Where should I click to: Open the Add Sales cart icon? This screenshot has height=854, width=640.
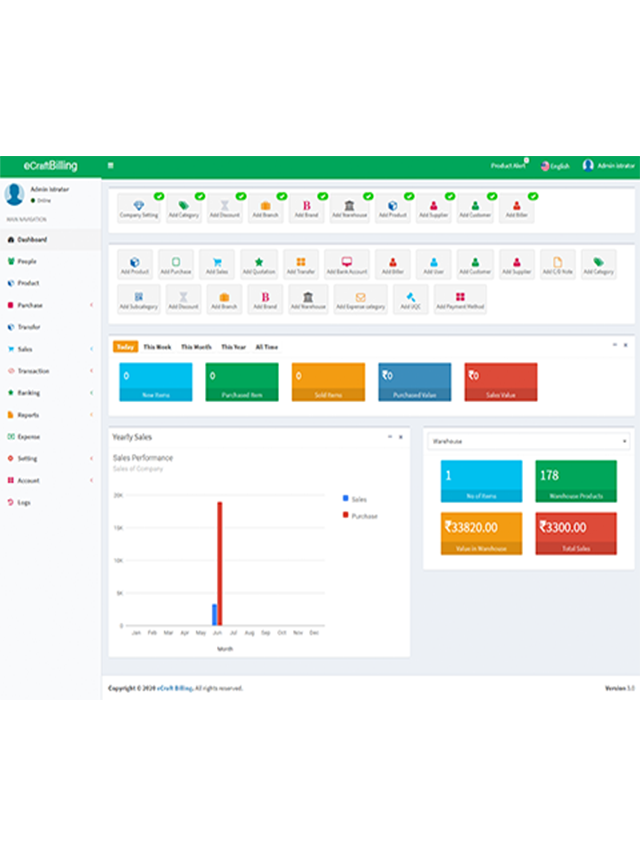pyautogui.click(x=217, y=265)
